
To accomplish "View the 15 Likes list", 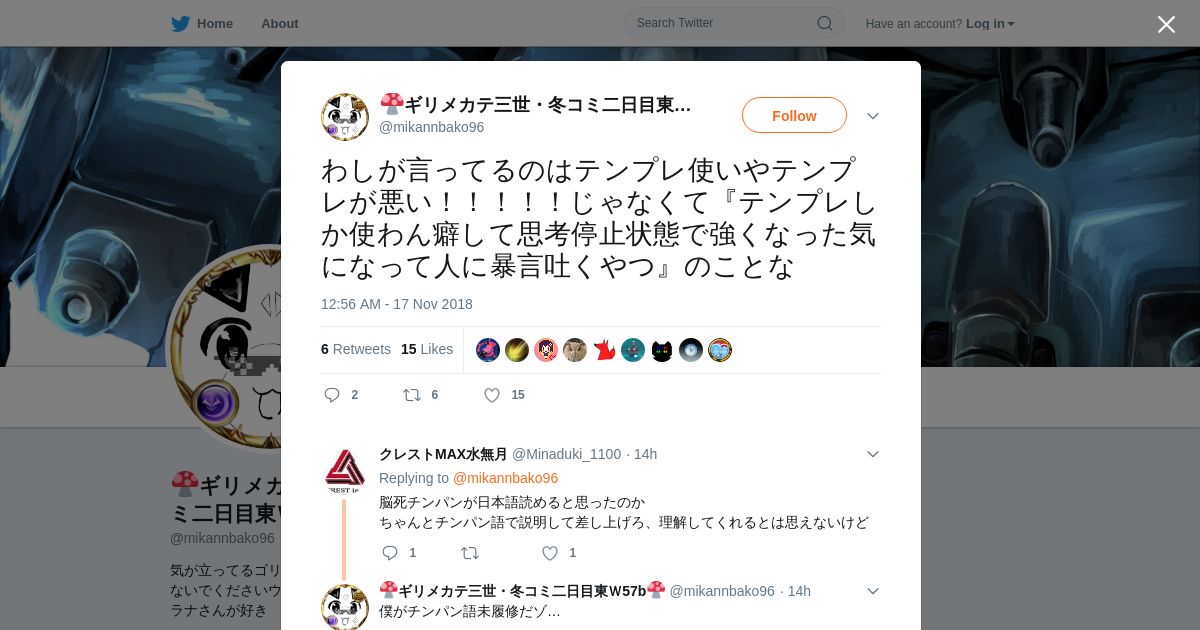I will click(427, 349).
